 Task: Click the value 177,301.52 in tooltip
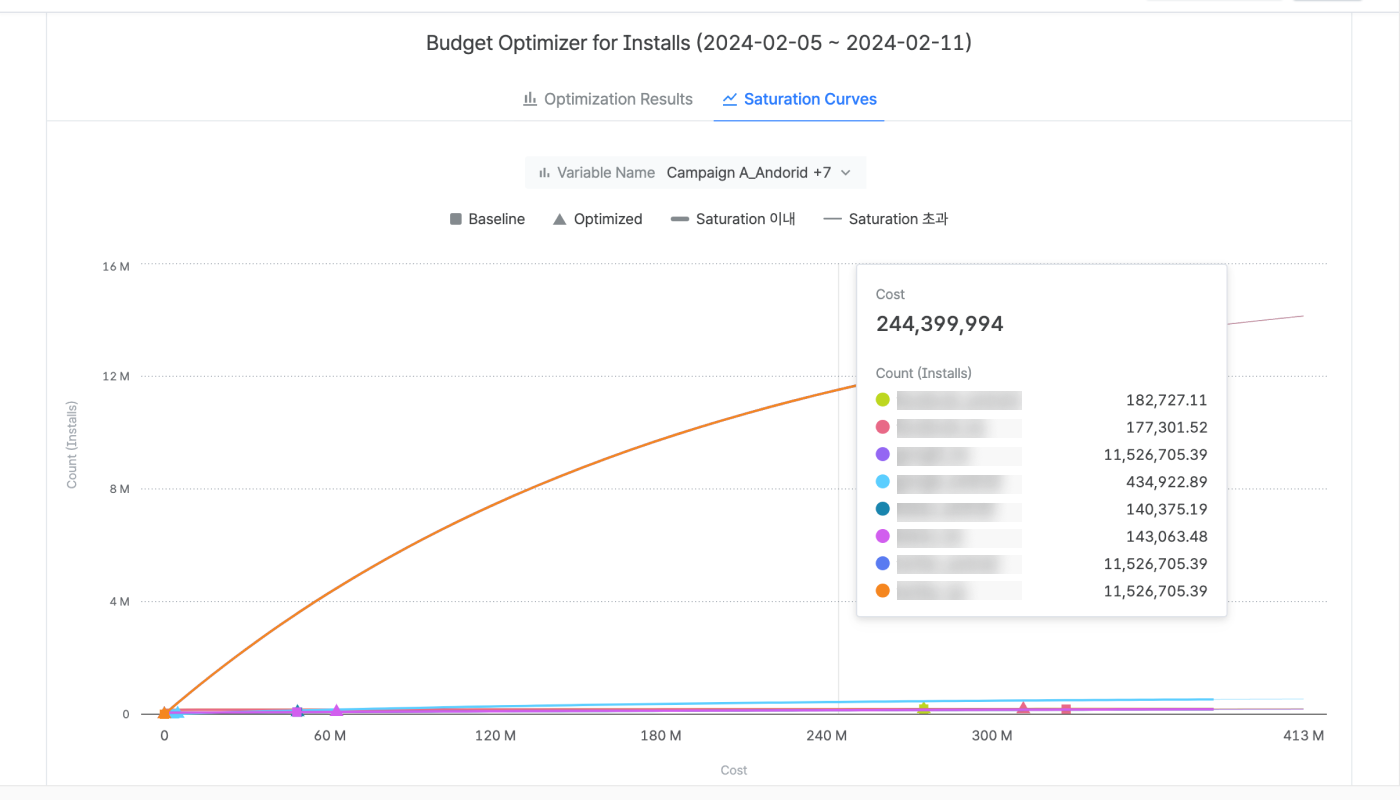click(1166, 427)
